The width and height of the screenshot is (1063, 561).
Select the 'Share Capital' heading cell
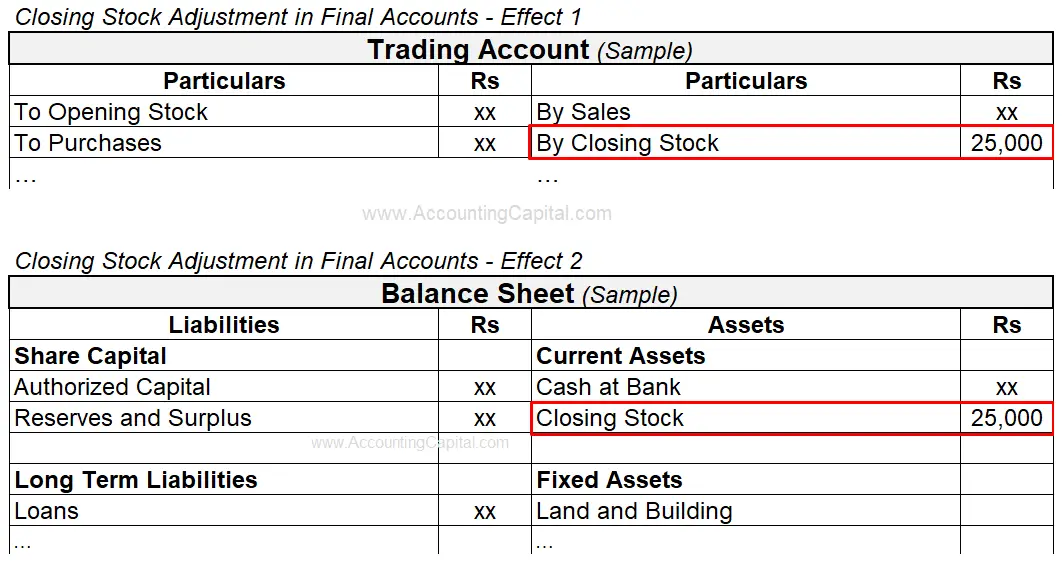pyautogui.click(x=91, y=356)
